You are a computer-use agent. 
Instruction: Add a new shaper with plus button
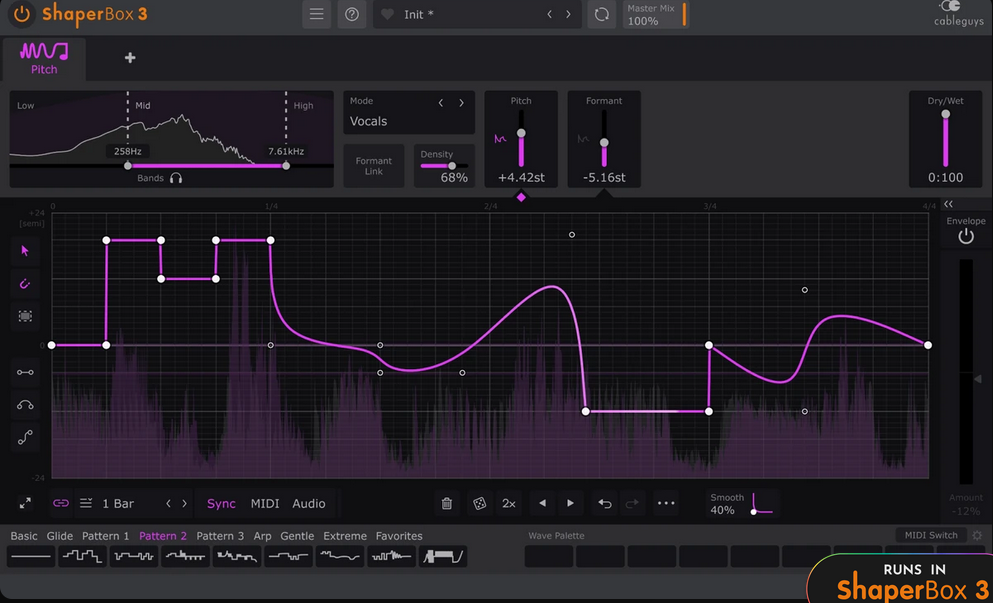pos(130,58)
